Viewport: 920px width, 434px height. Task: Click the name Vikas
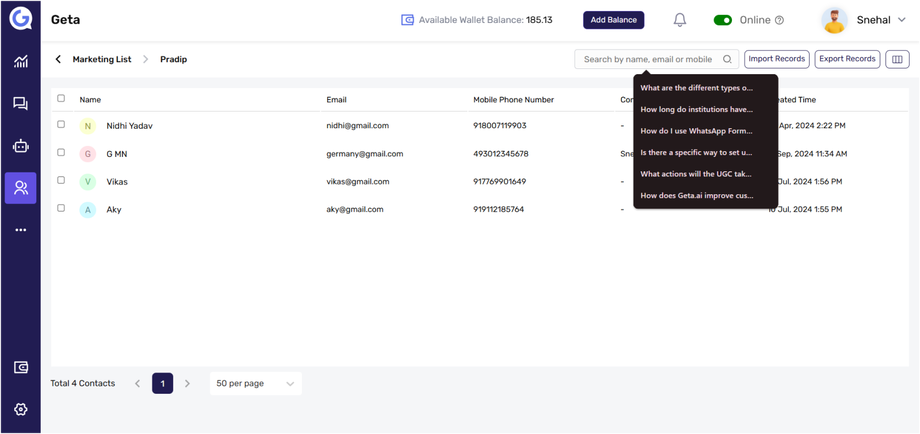click(x=117, y=182)
